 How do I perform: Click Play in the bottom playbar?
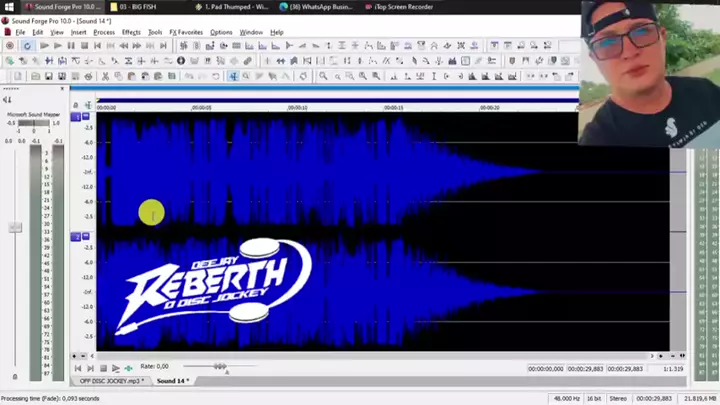[116, 368]
